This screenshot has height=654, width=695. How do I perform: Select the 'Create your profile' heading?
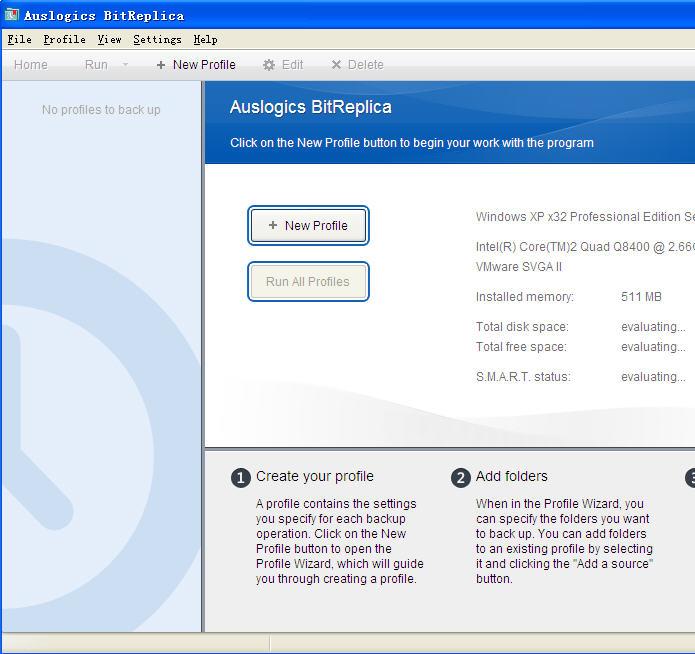(x=314, y=476)
